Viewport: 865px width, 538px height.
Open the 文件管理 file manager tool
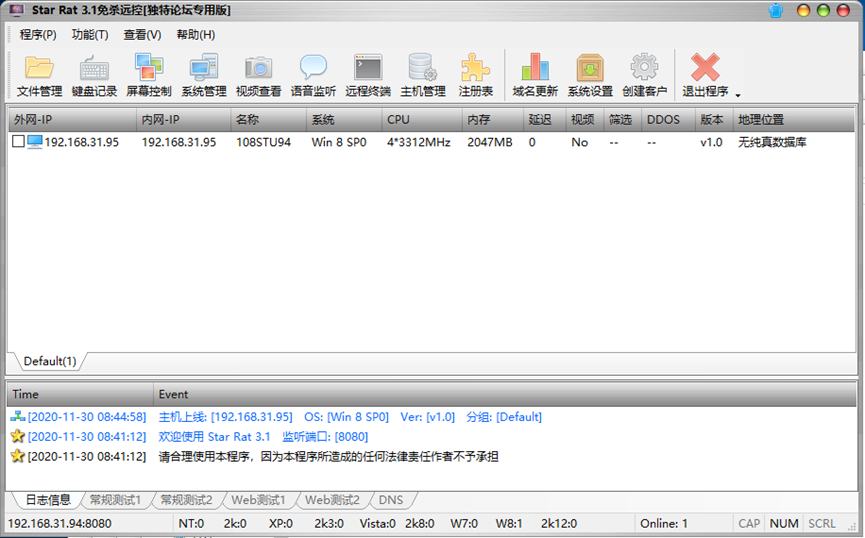[x=39, y=75]
